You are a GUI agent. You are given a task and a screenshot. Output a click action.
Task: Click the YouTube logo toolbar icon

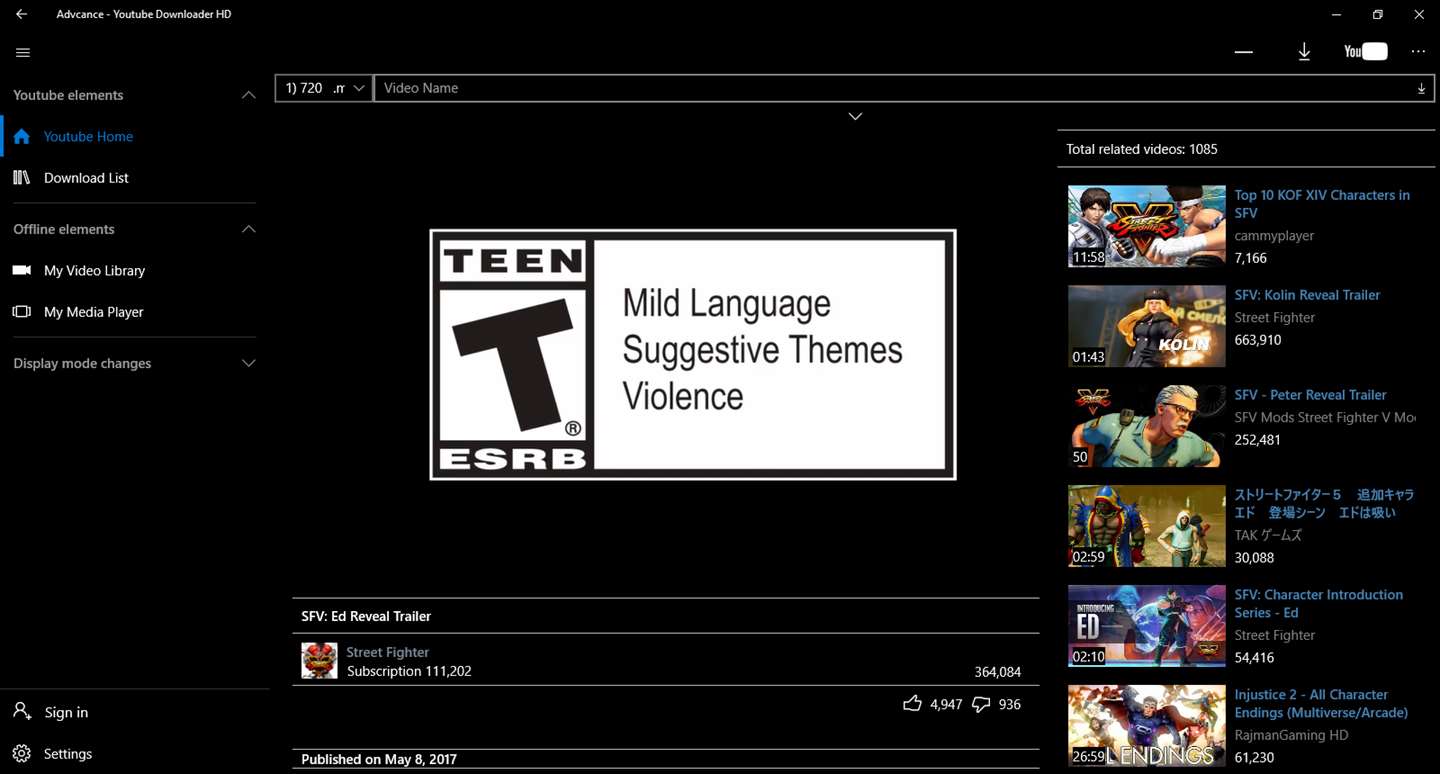coord(1366,52)
